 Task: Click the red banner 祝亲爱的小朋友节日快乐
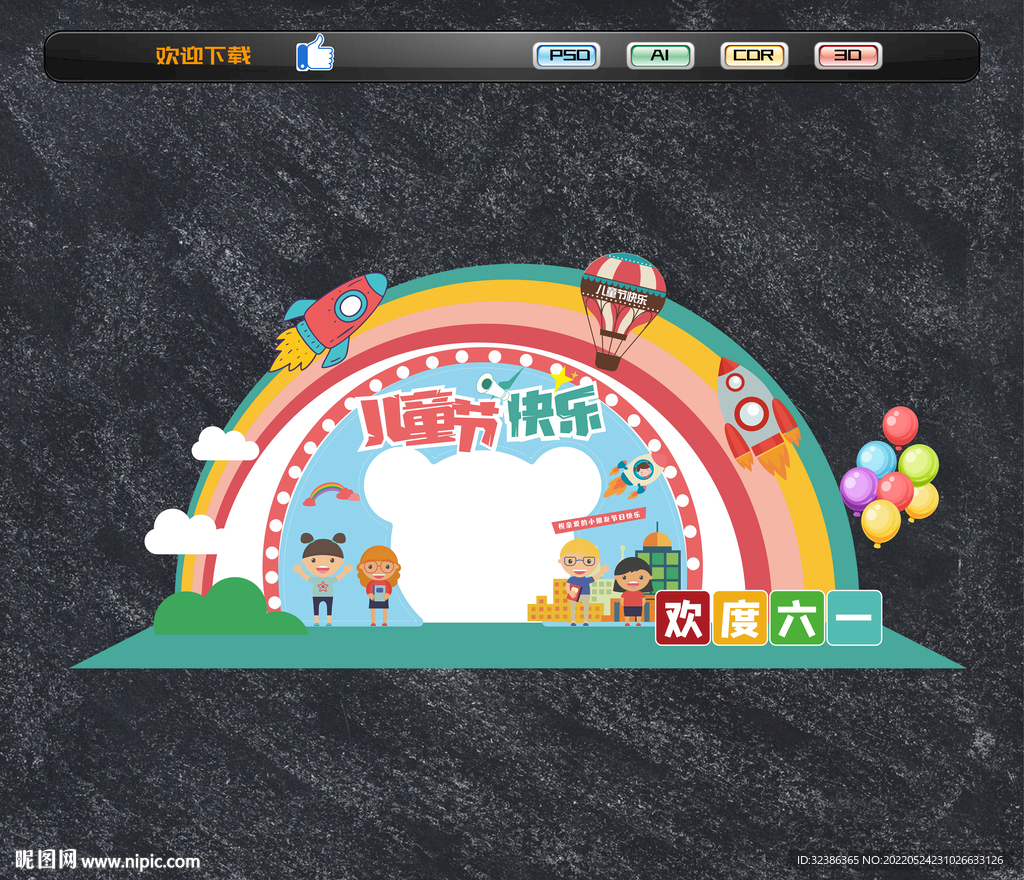(x=599, y=520)
